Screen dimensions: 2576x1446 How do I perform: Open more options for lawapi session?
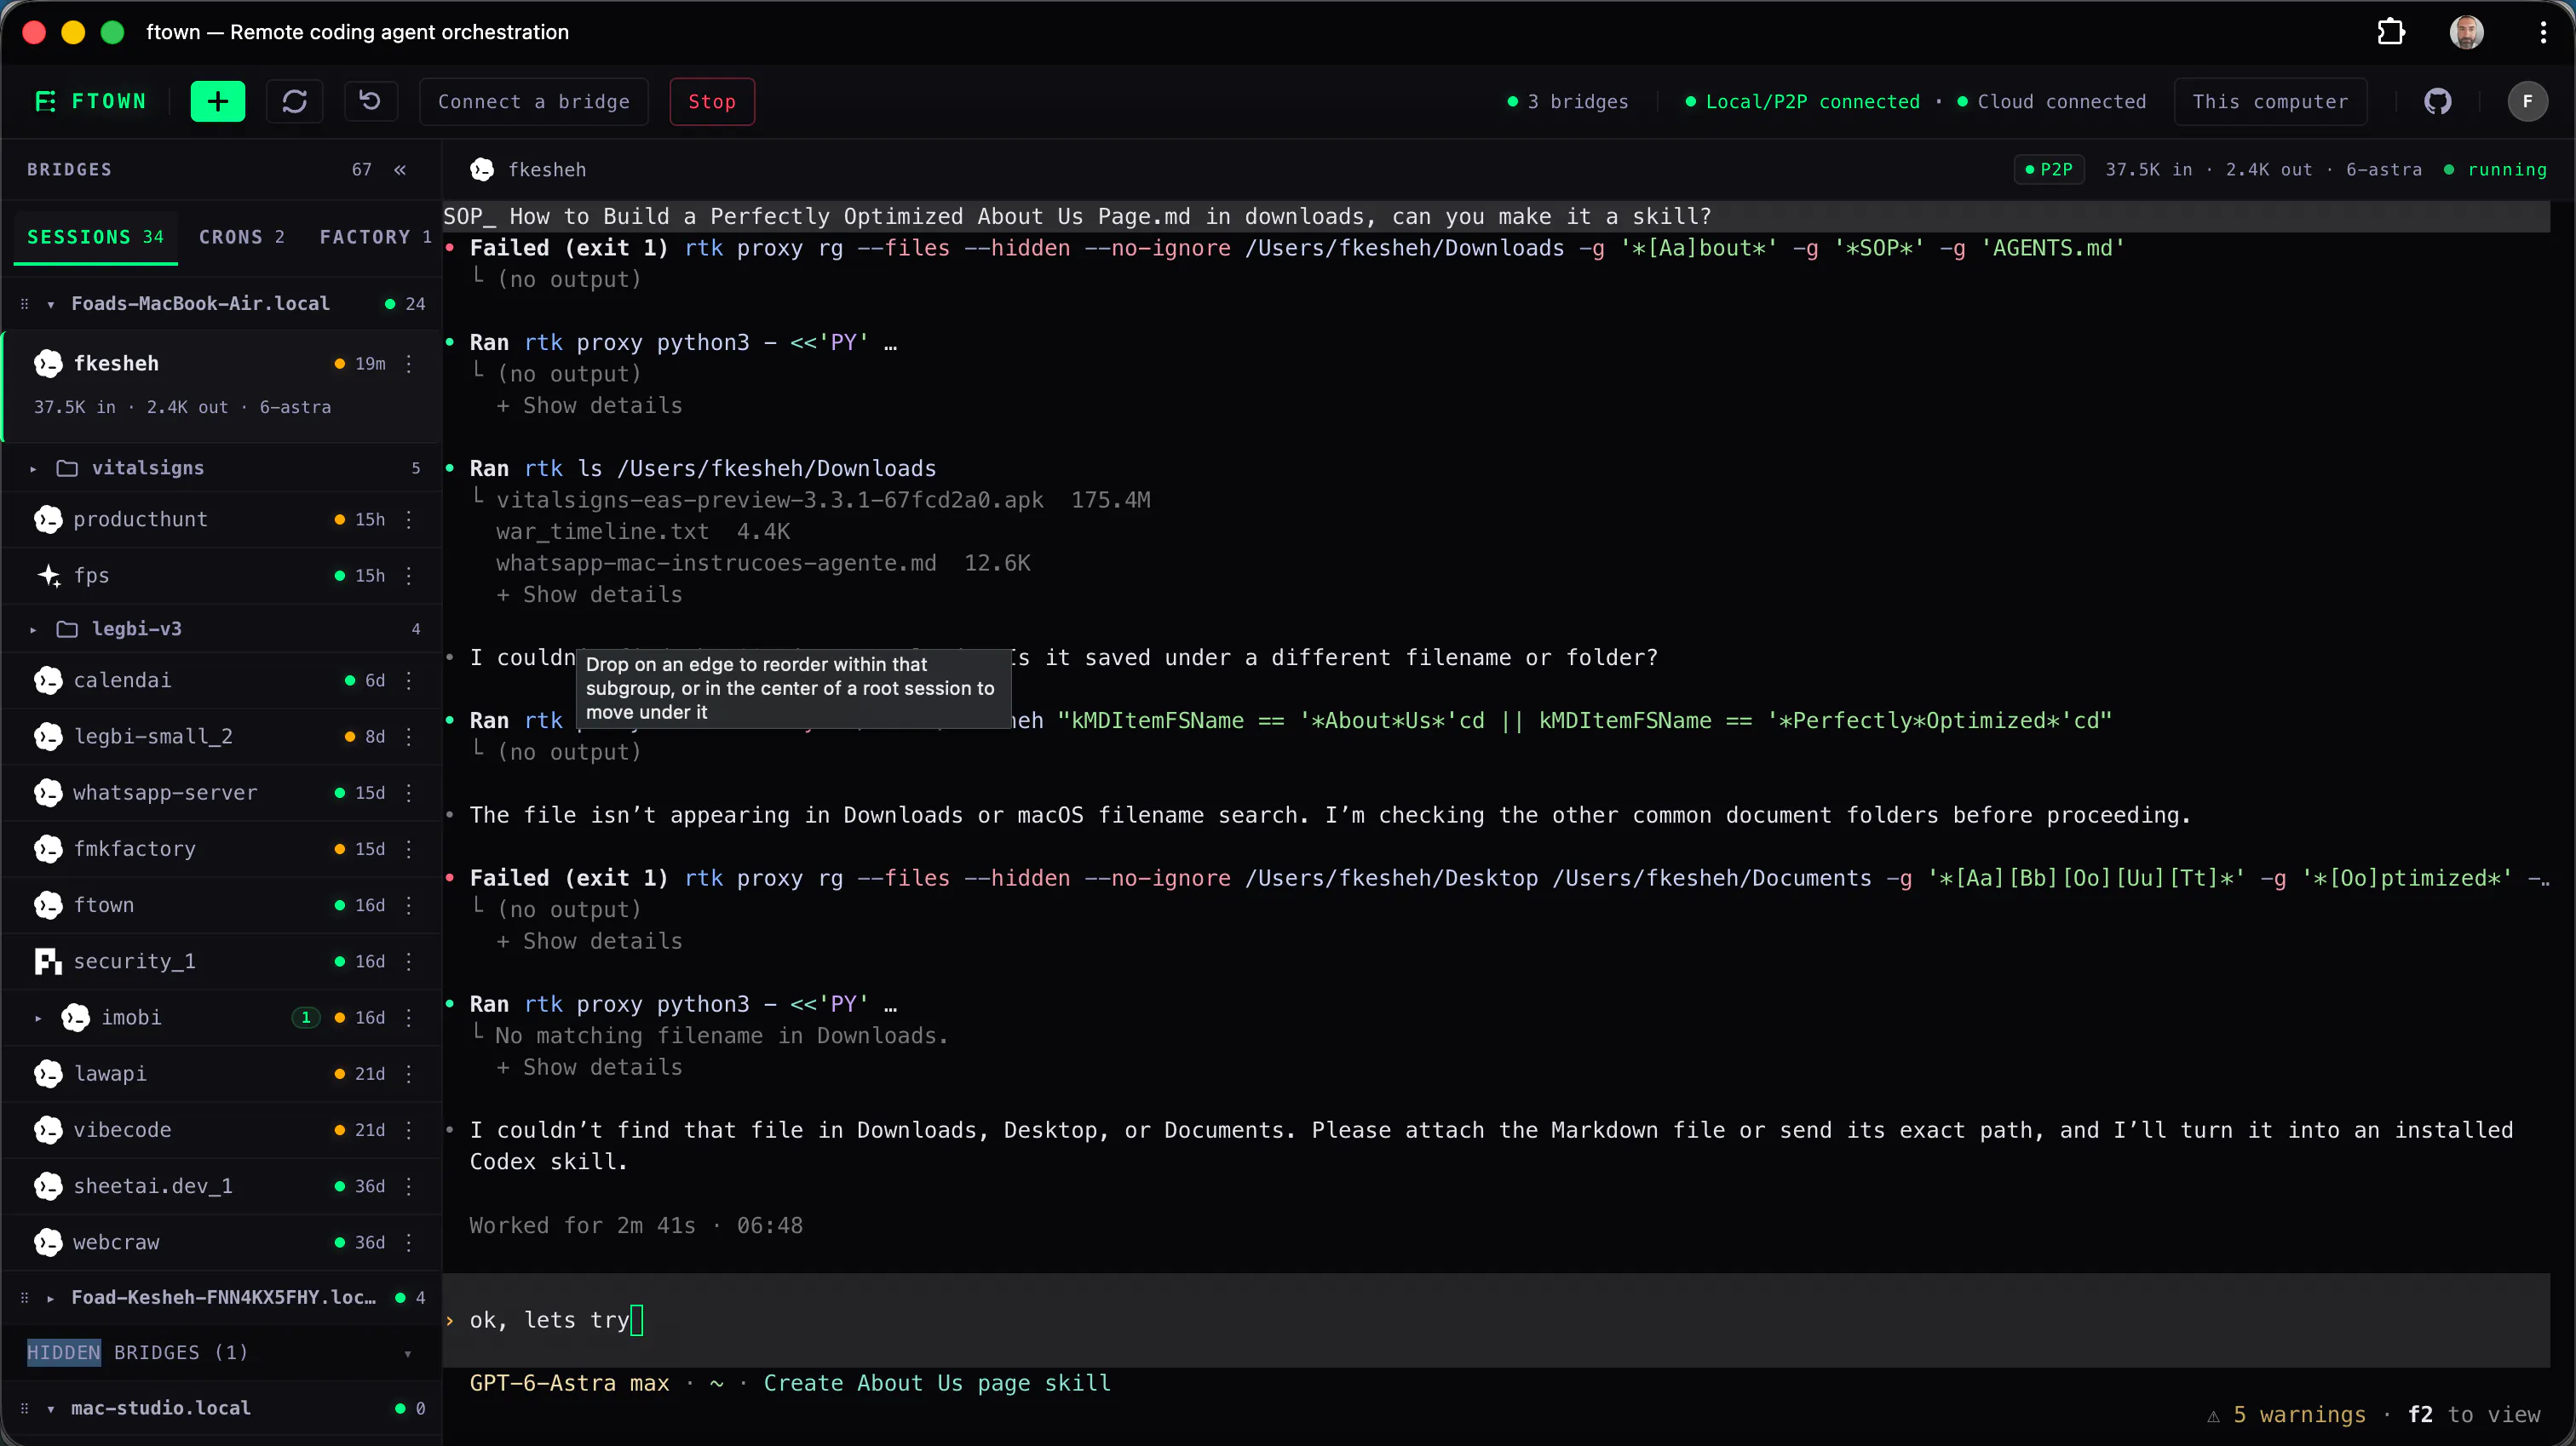[x=409, y=1073]
